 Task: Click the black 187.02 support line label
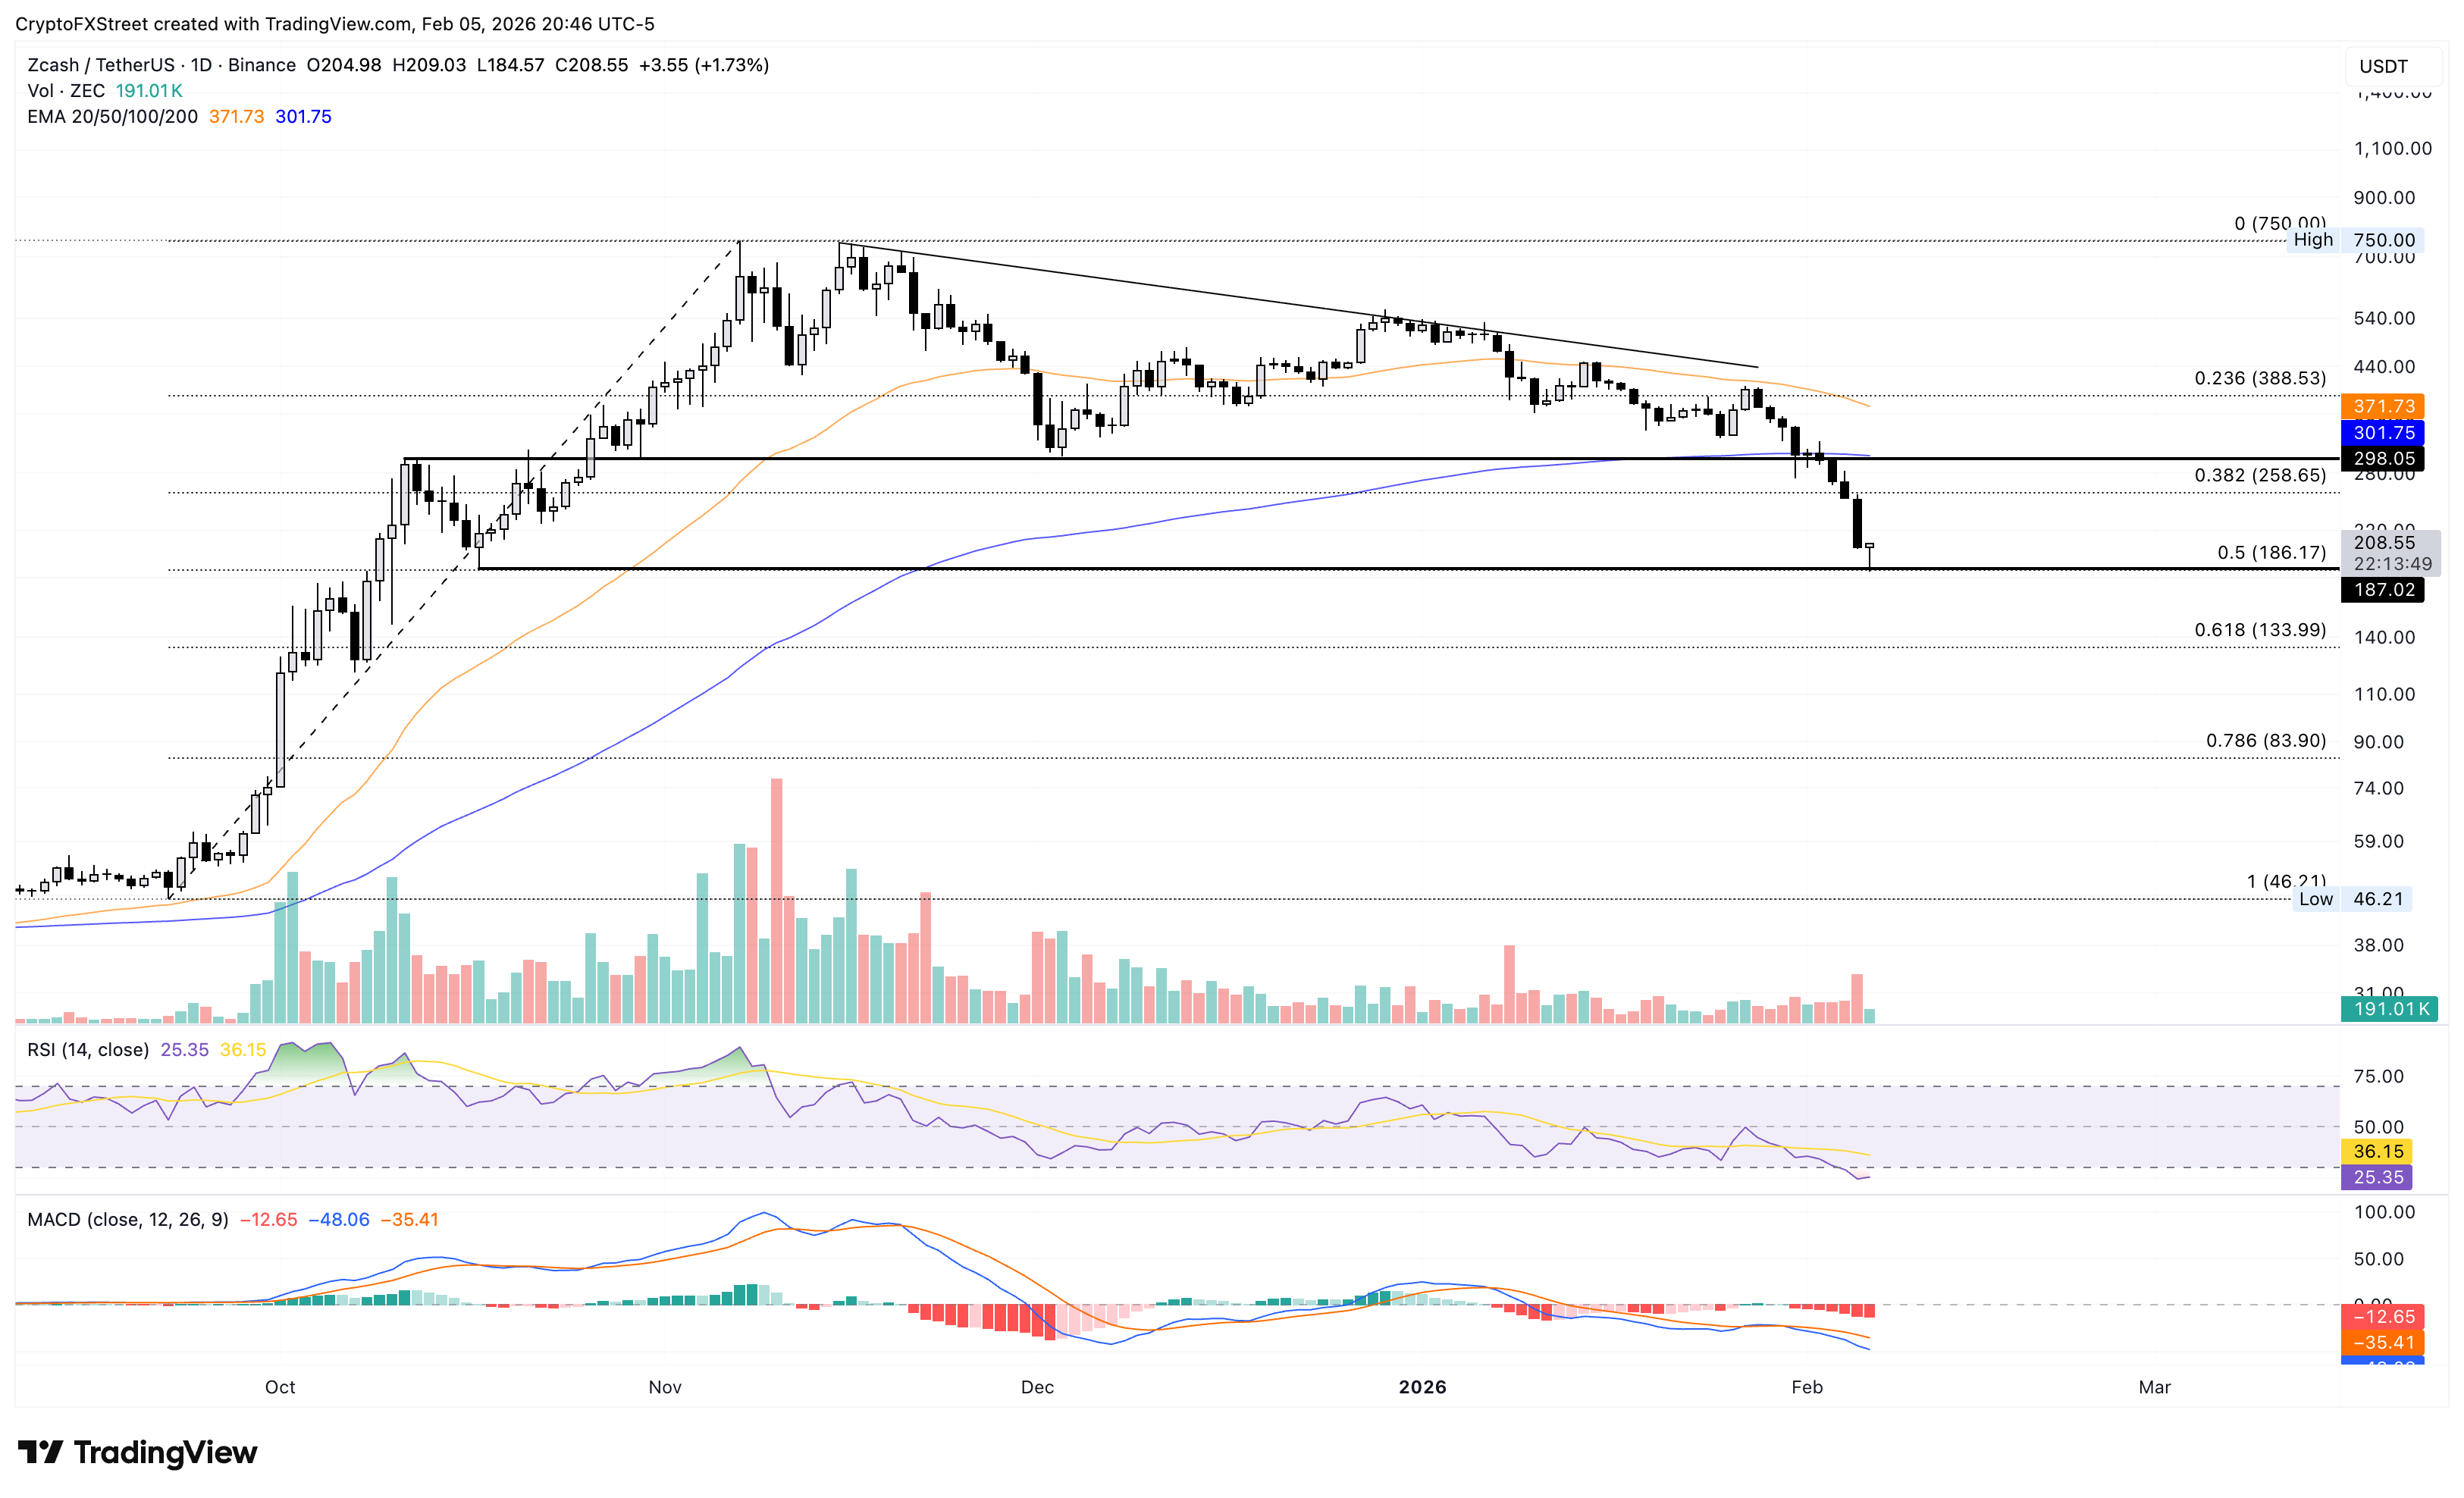click(x=2382, y=589)
